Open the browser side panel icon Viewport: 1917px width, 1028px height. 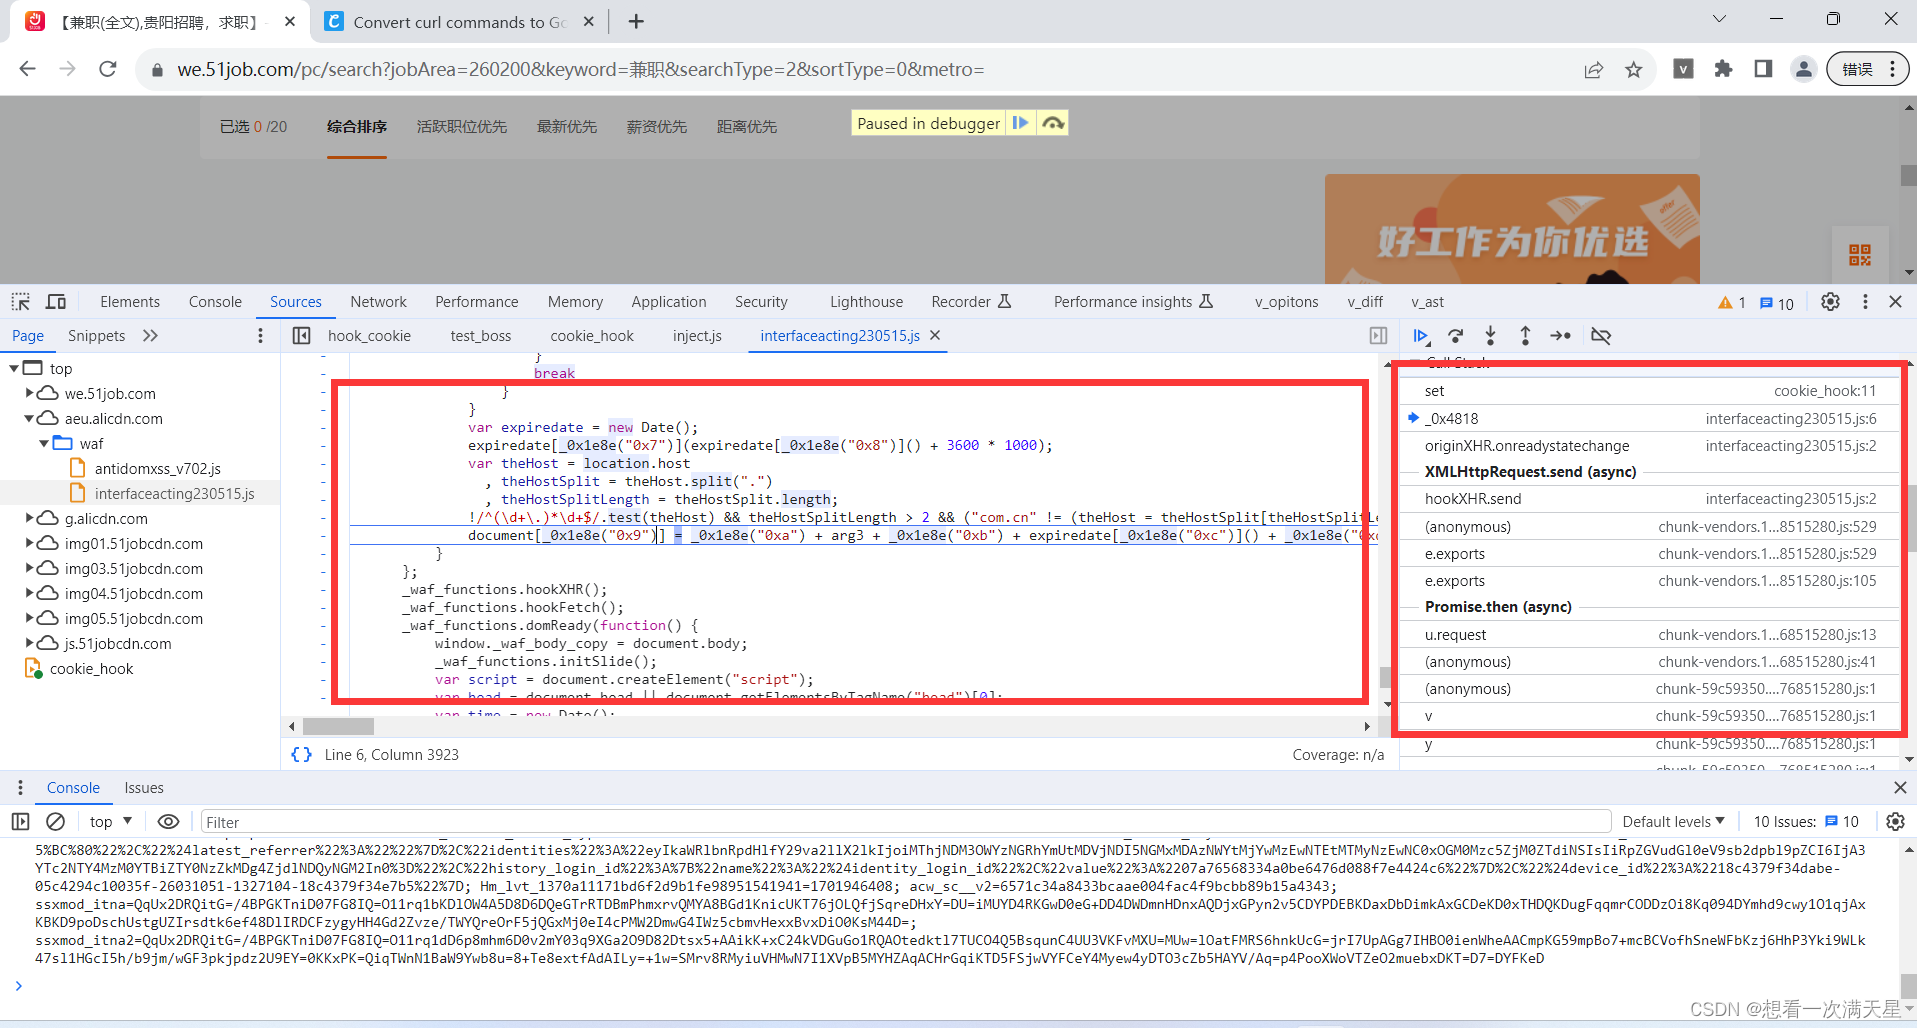[1763, 69]
